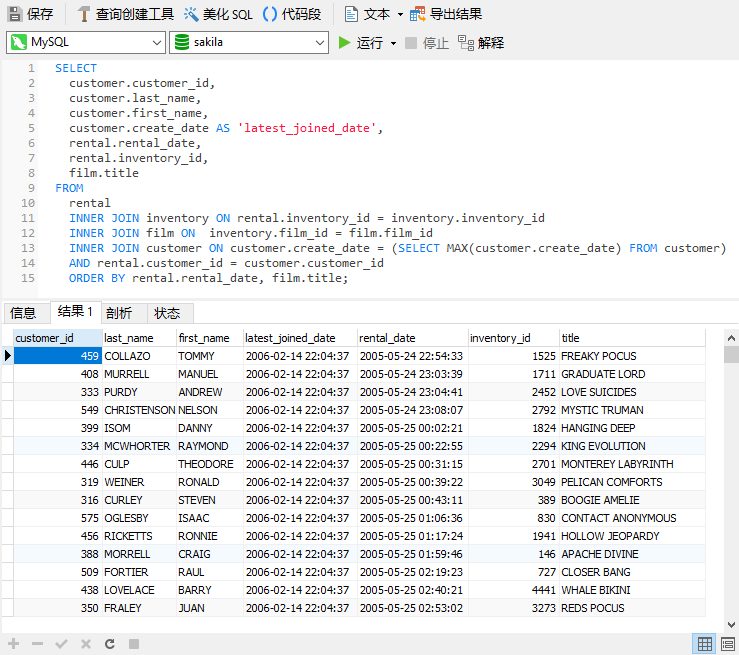
Task: Select the cell RAYMOND
Action: [210, 446]
